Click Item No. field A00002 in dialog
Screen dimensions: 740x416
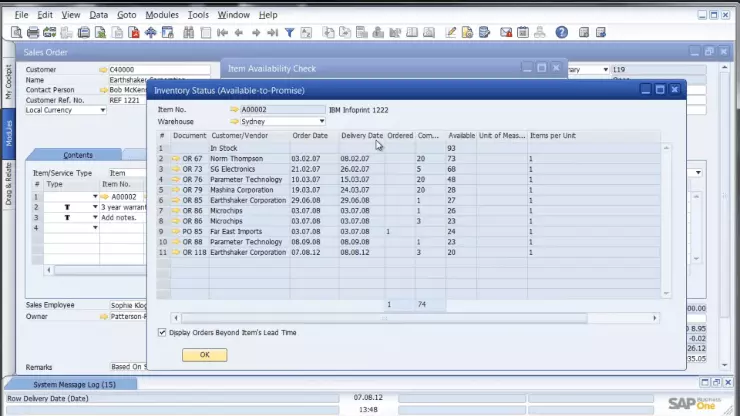282,110
